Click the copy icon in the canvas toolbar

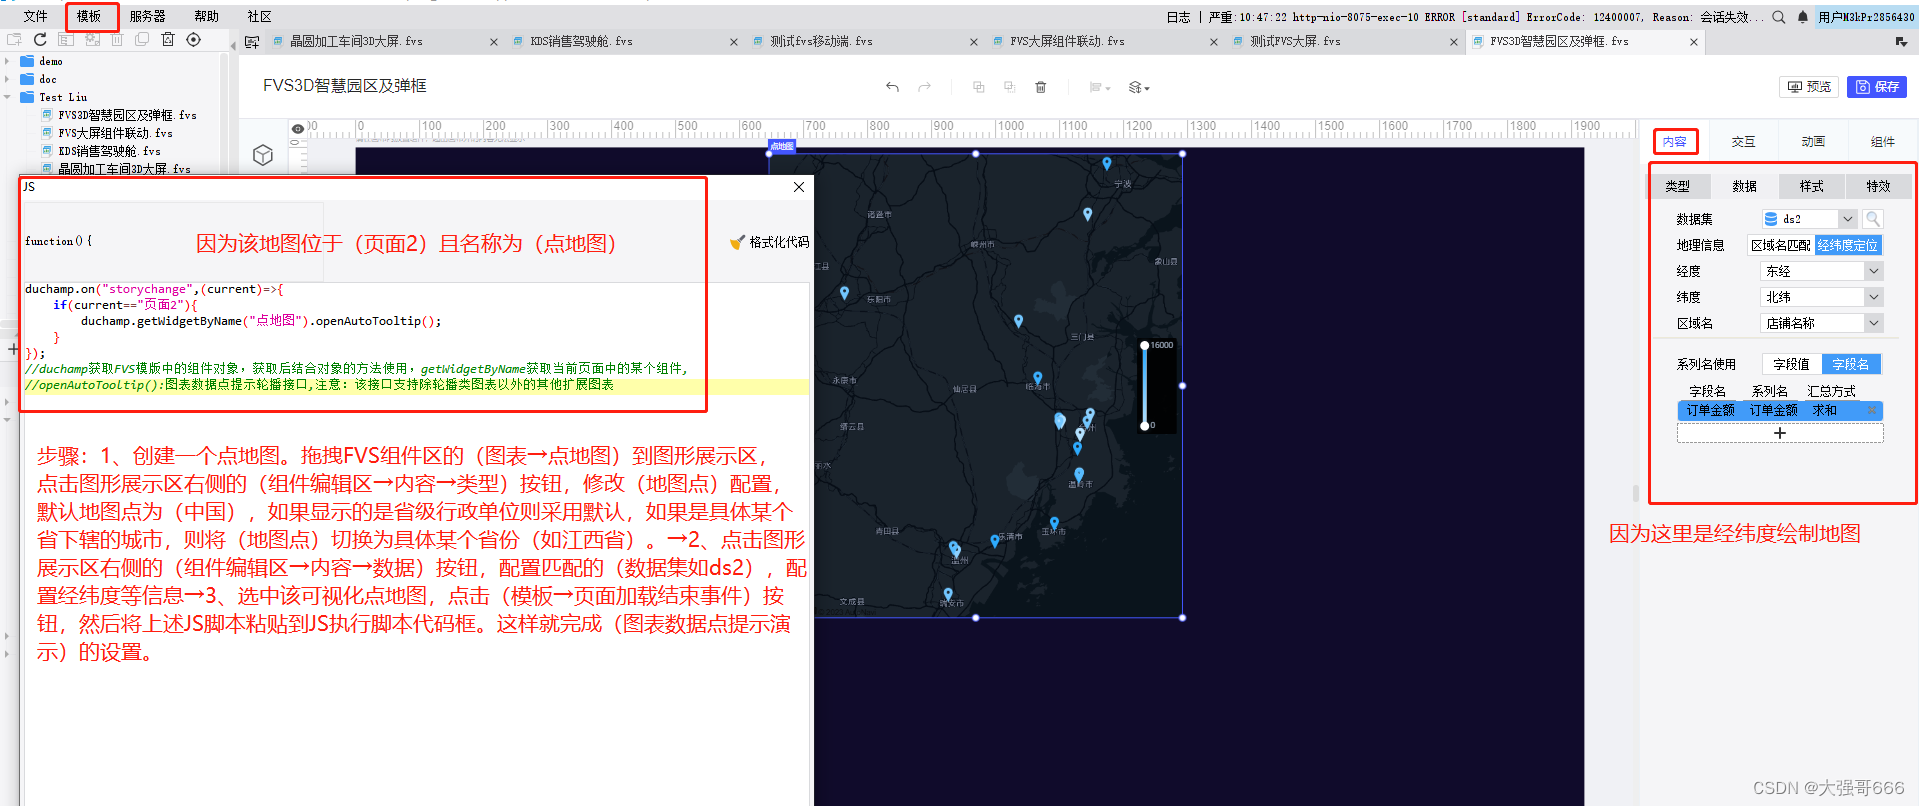979,87
